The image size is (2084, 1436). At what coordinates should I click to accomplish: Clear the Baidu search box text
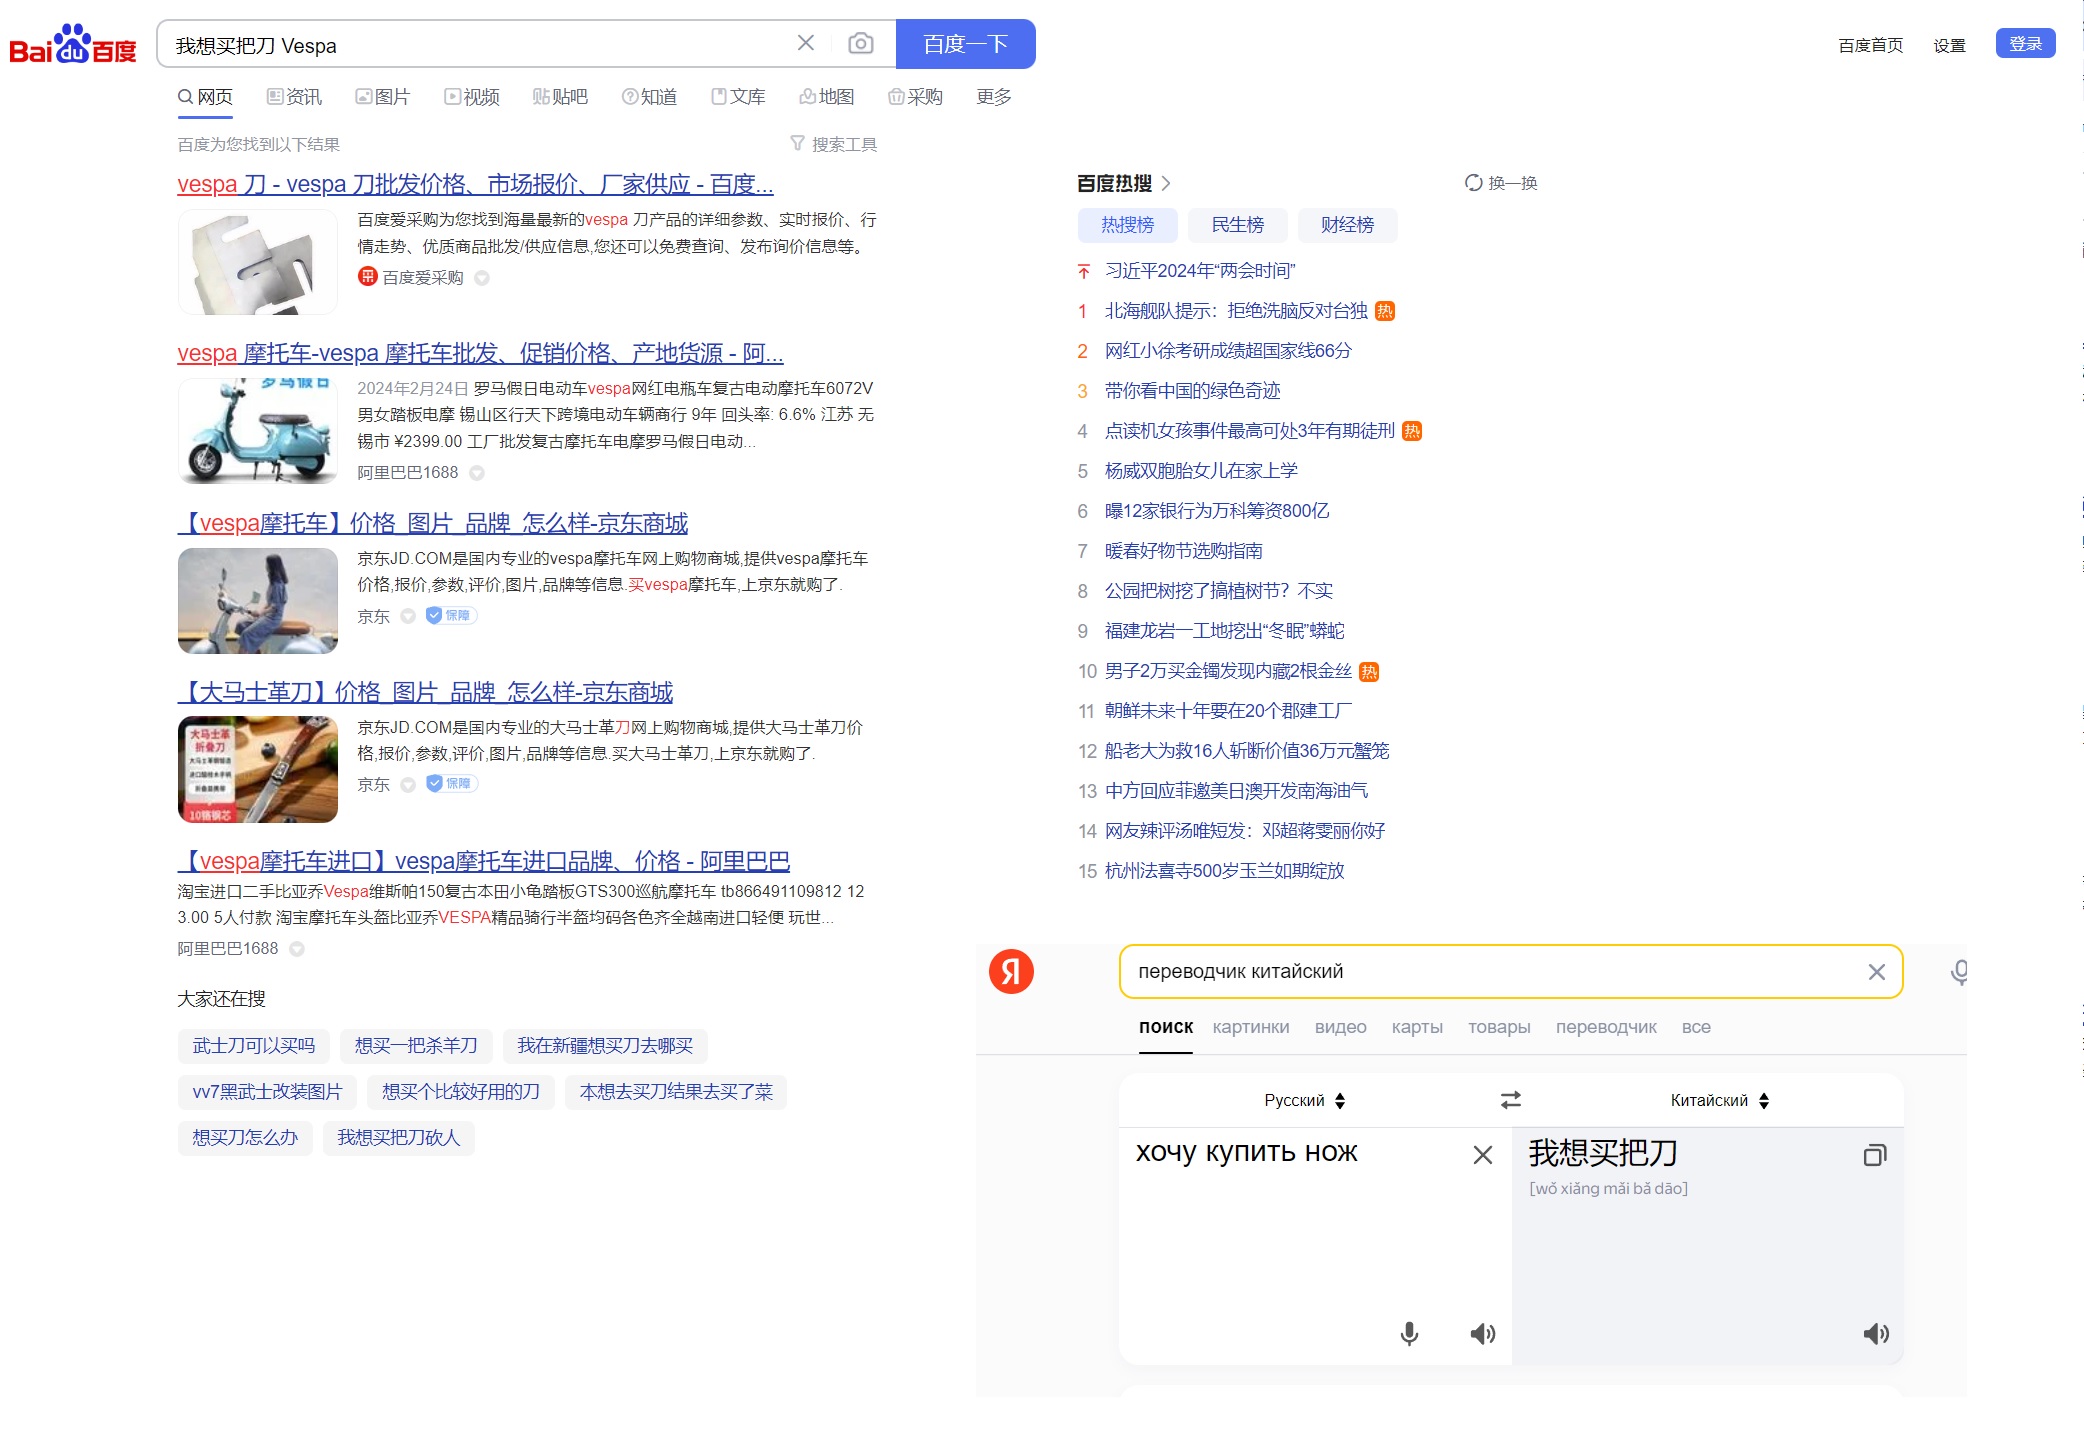pyautogui.click(x=805, y=43)
